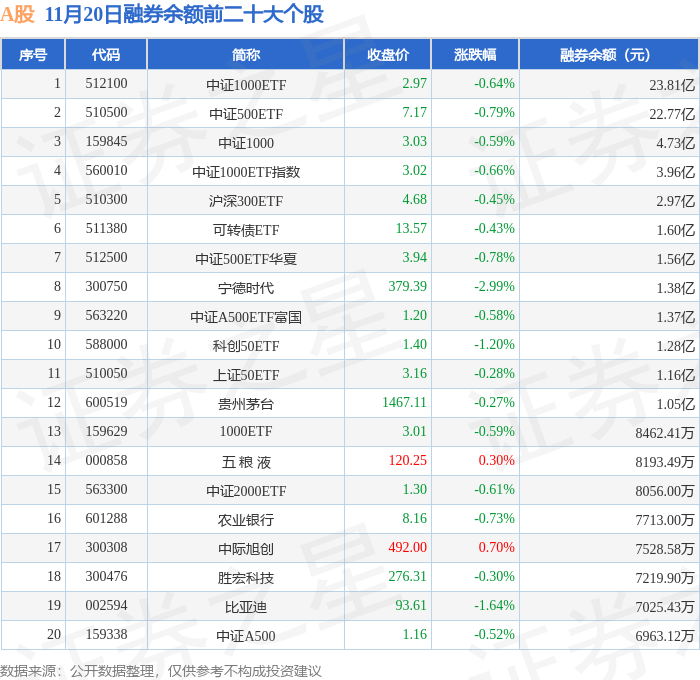Click the 涨跌幅 column header
700x680 pixels.
pyautogui.click(x=475, y=54)
